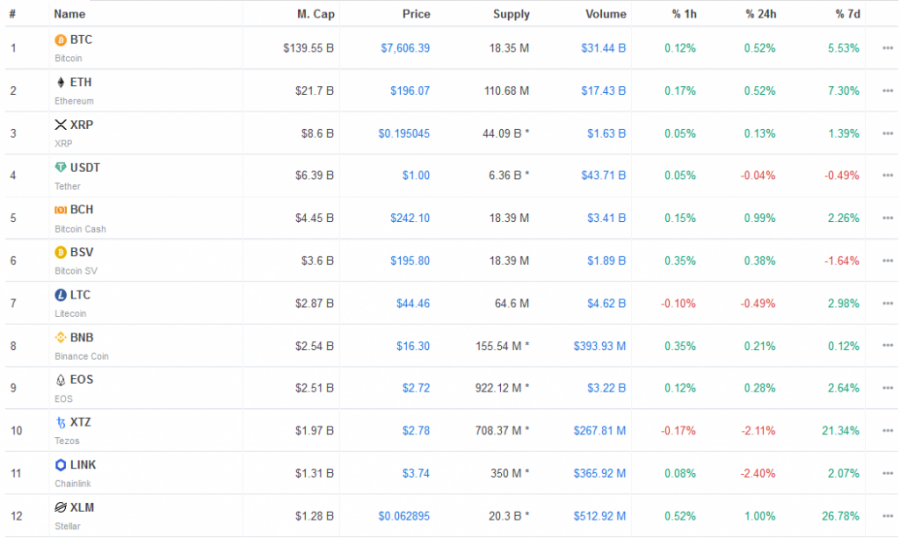Viewport: 900px width, 538px height.
Task: Open the more options menu for XTZ row
Action: [x=887, y=431]
